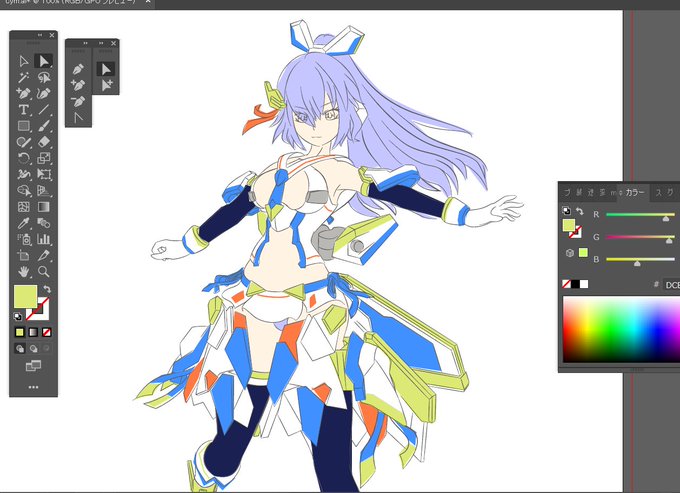Select the Zoom magnifier tool
The width and height of the screenshot is (680, 493).
(x=43, y=271)
